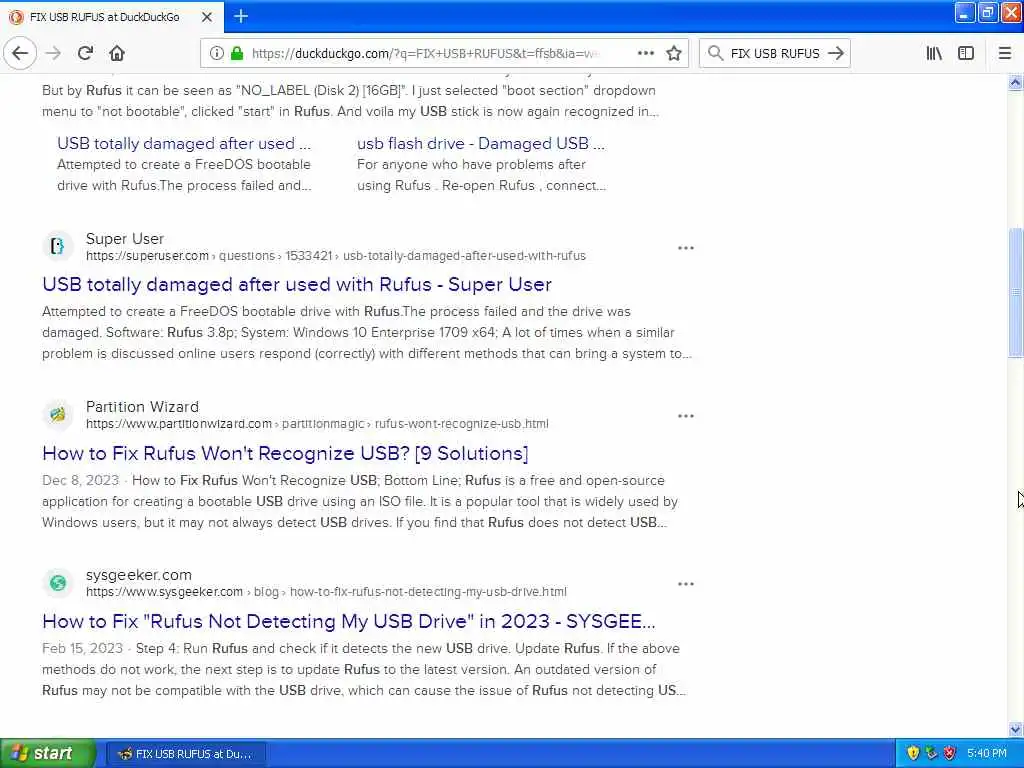Click the yellow security shield tray icon

[913, 754]
